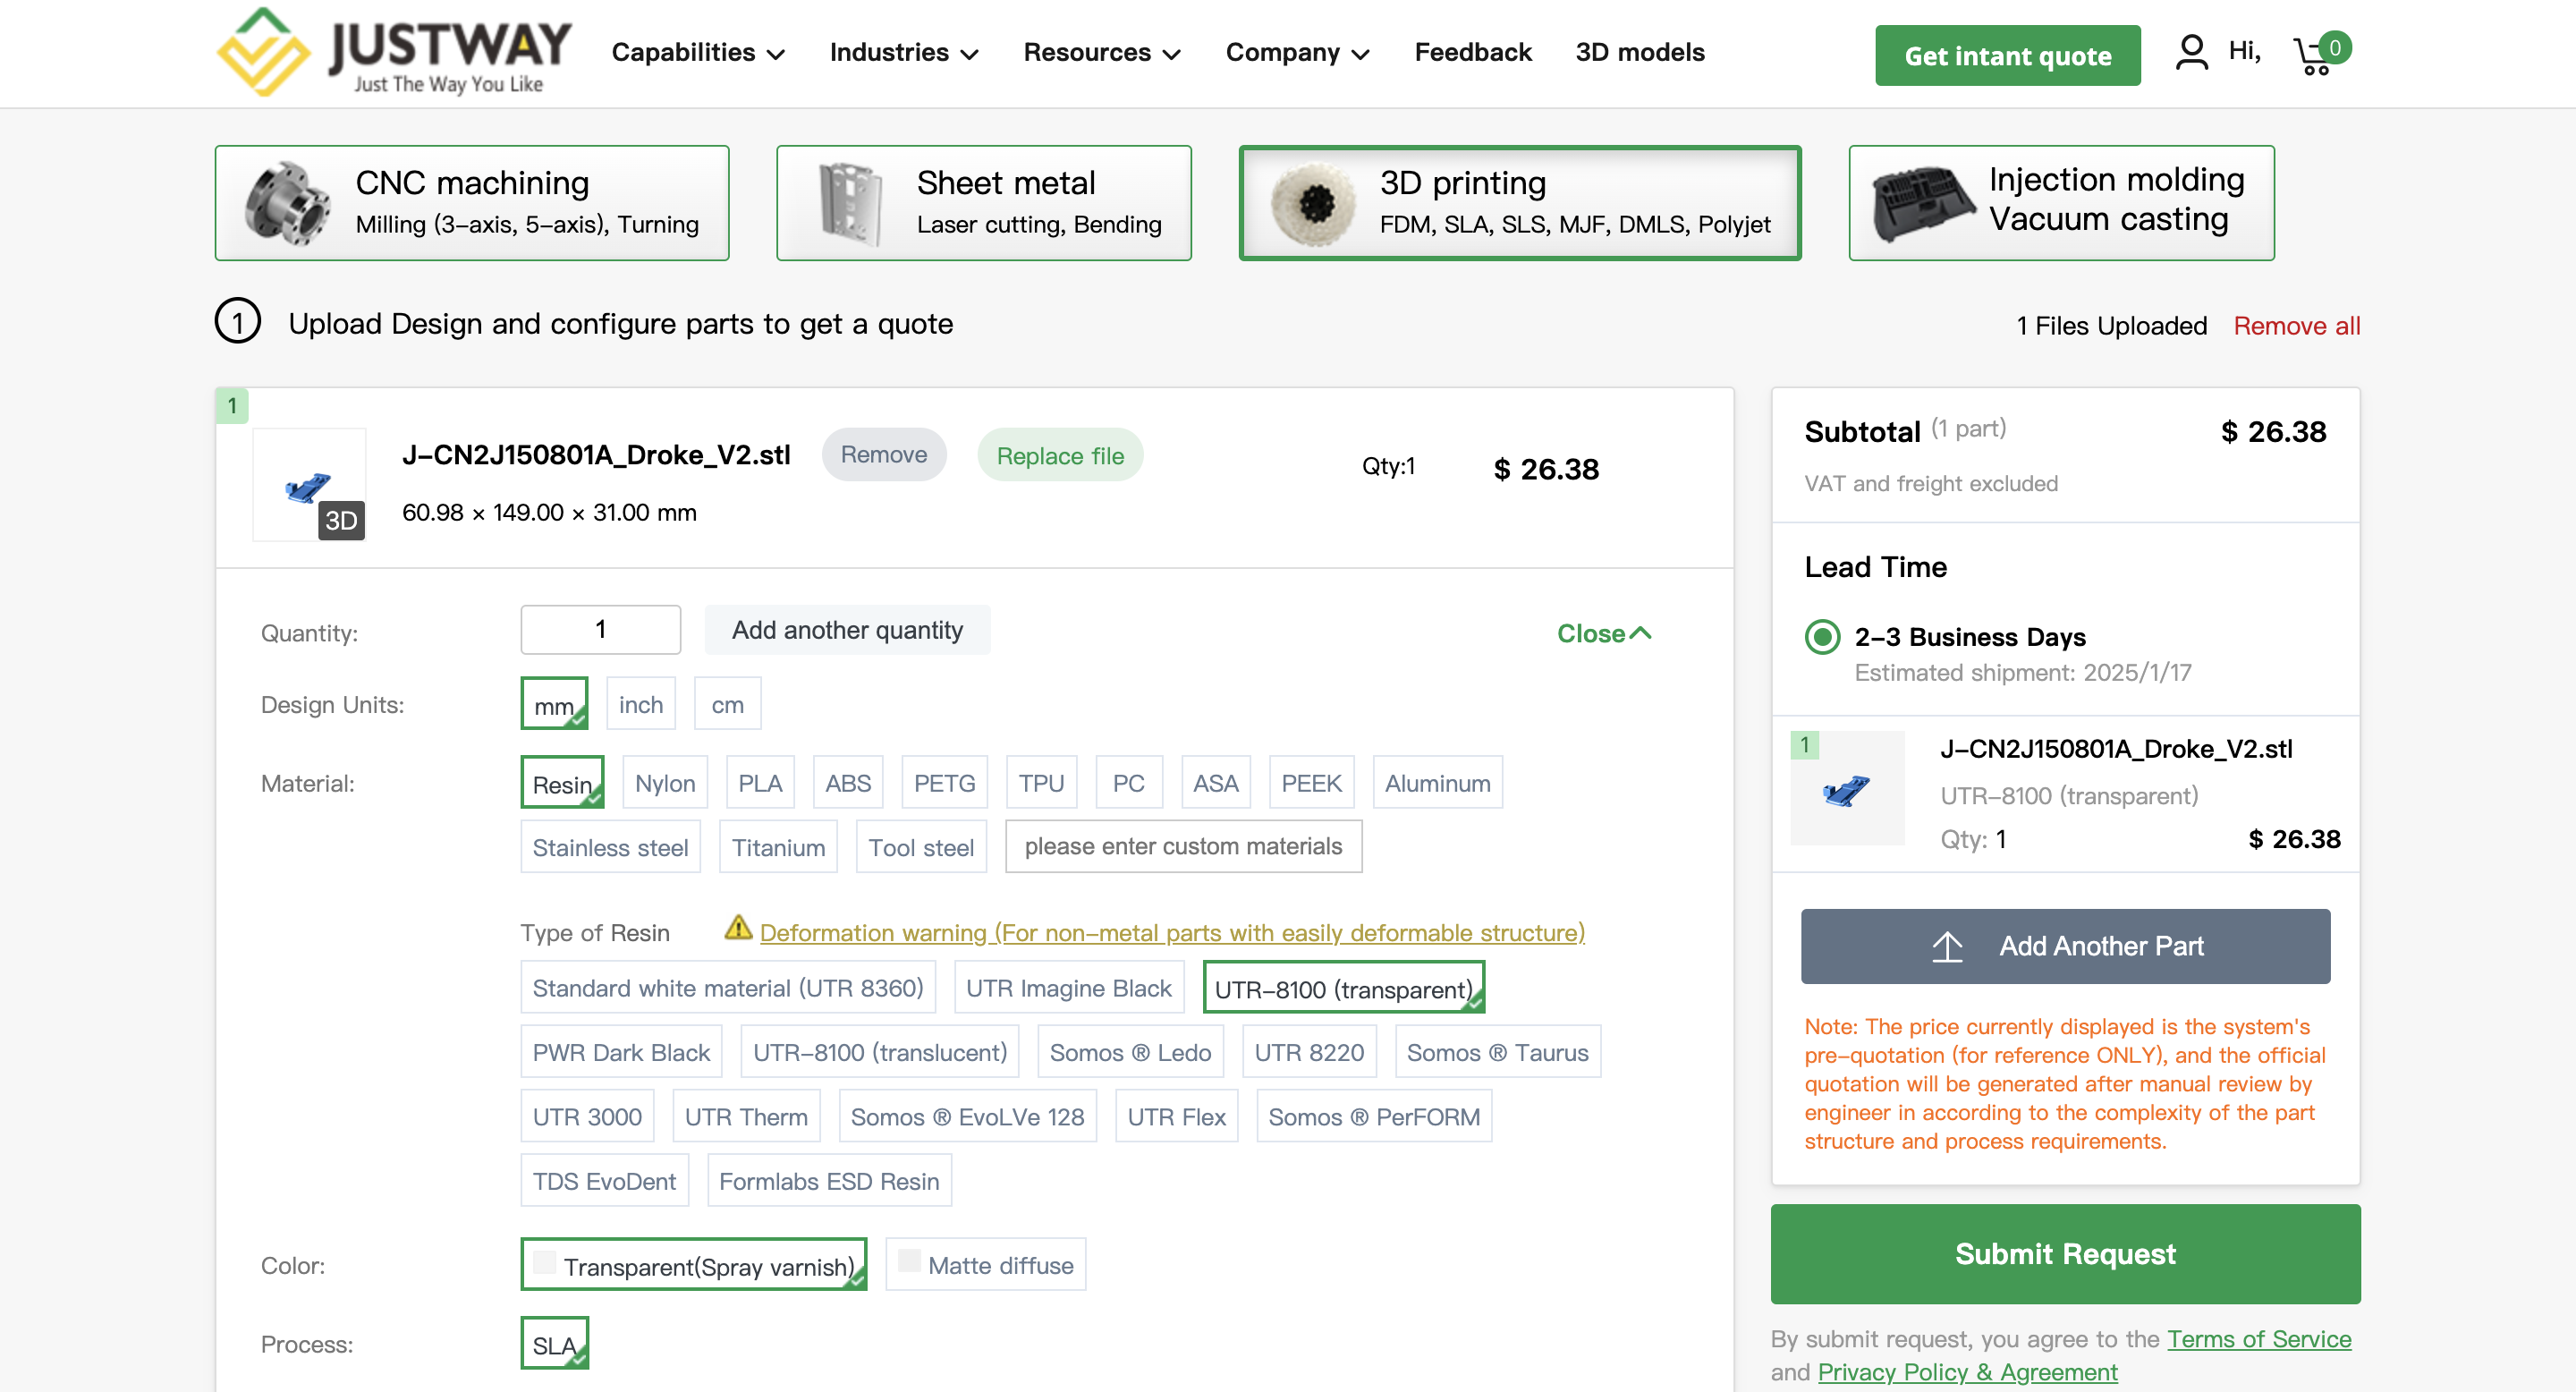
Task: Expand the Capabilities dropdown menu
Action: [x=698, y=52]
